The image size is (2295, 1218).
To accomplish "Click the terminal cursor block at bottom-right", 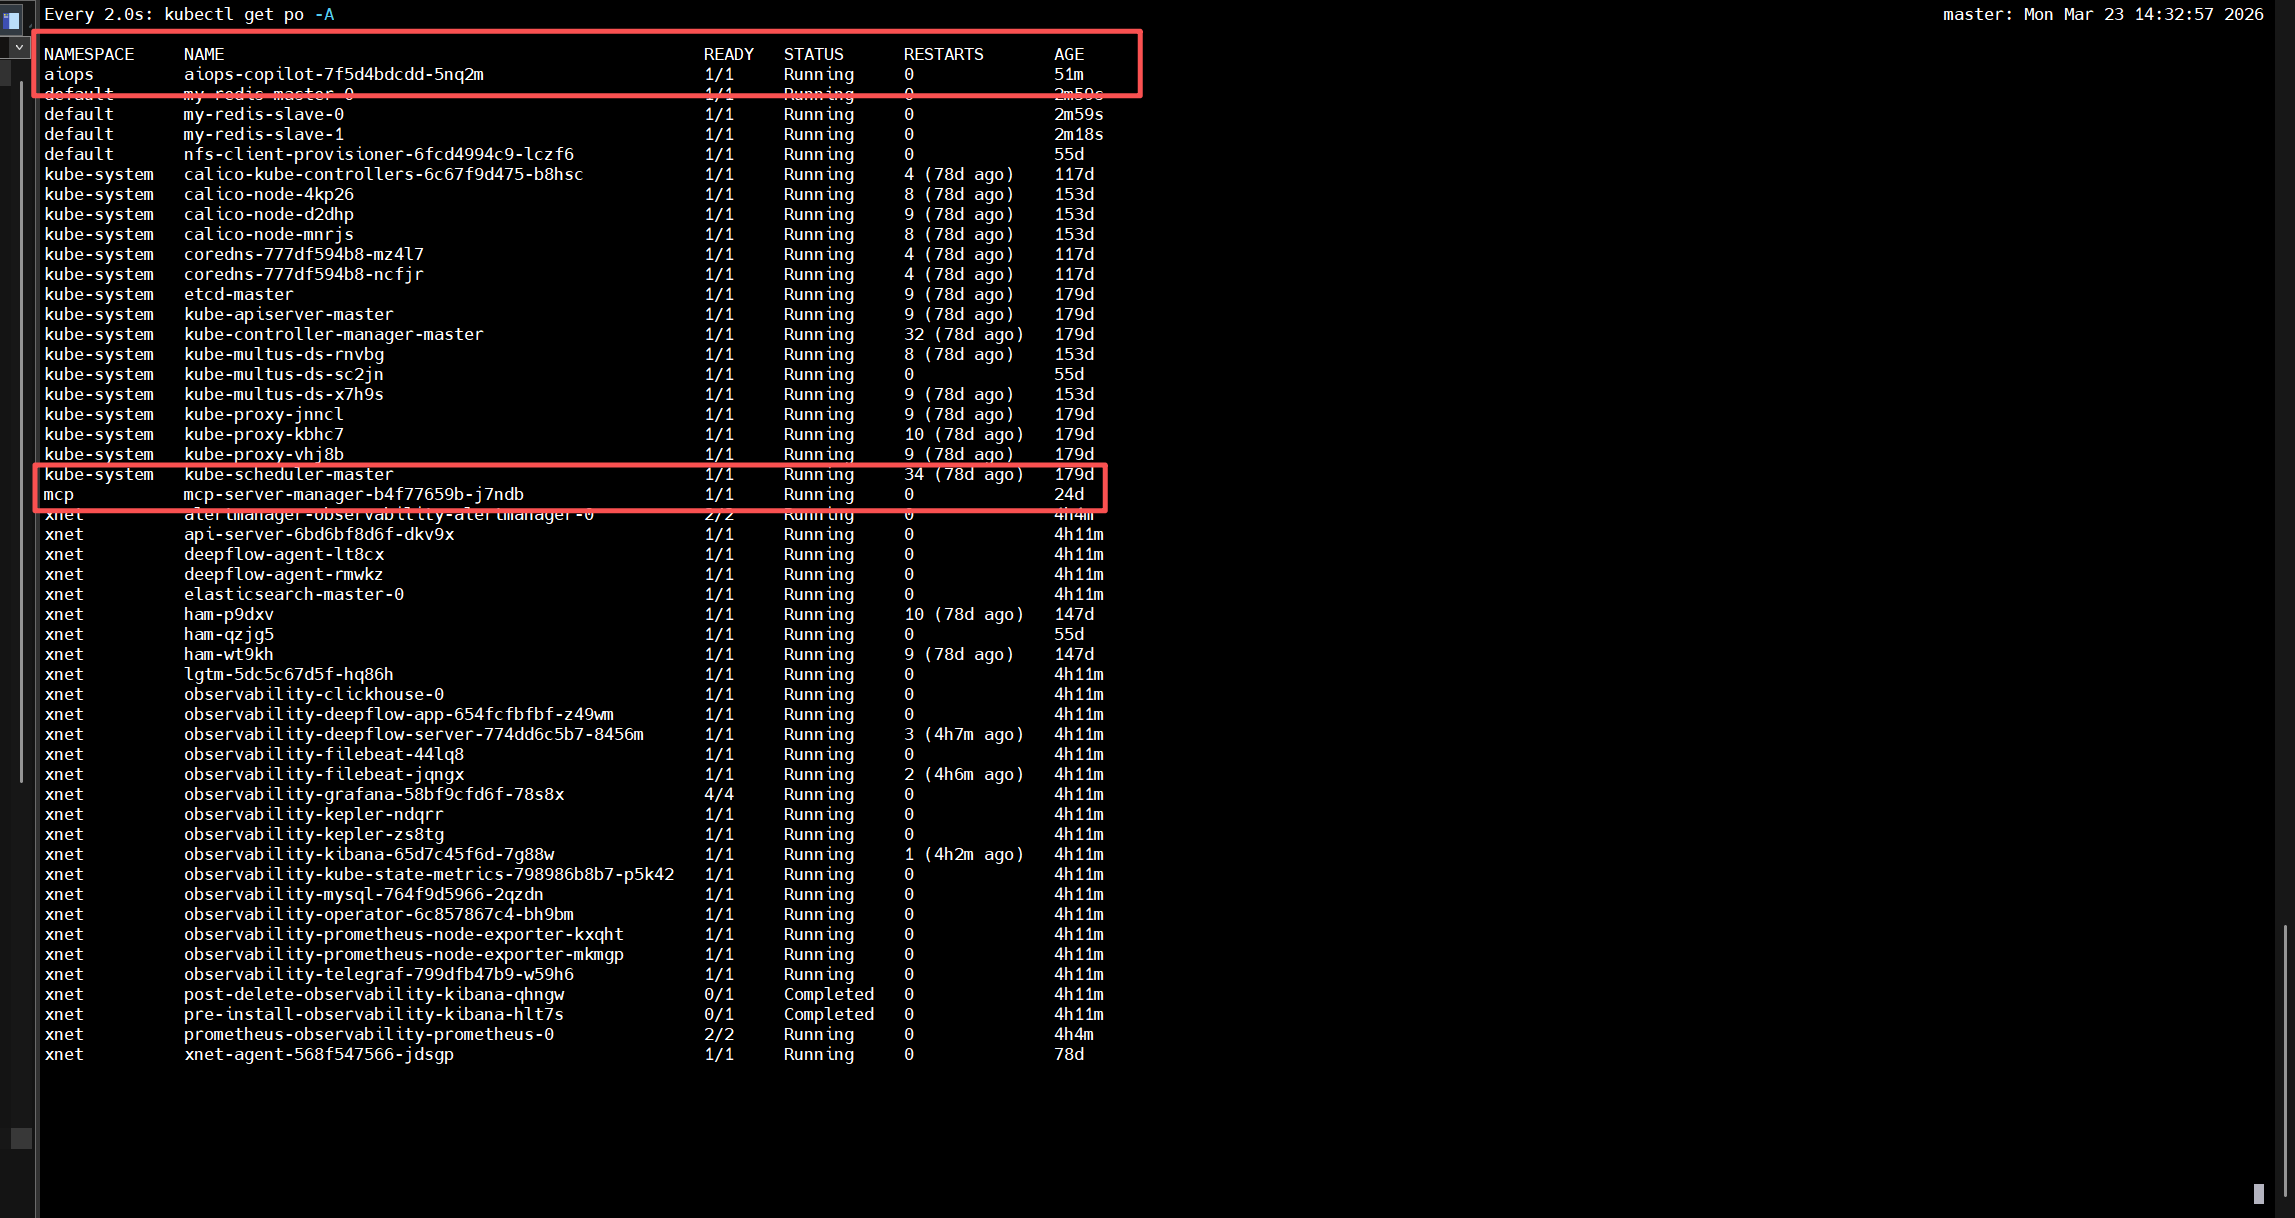I will click(x=2258, y=1194).
